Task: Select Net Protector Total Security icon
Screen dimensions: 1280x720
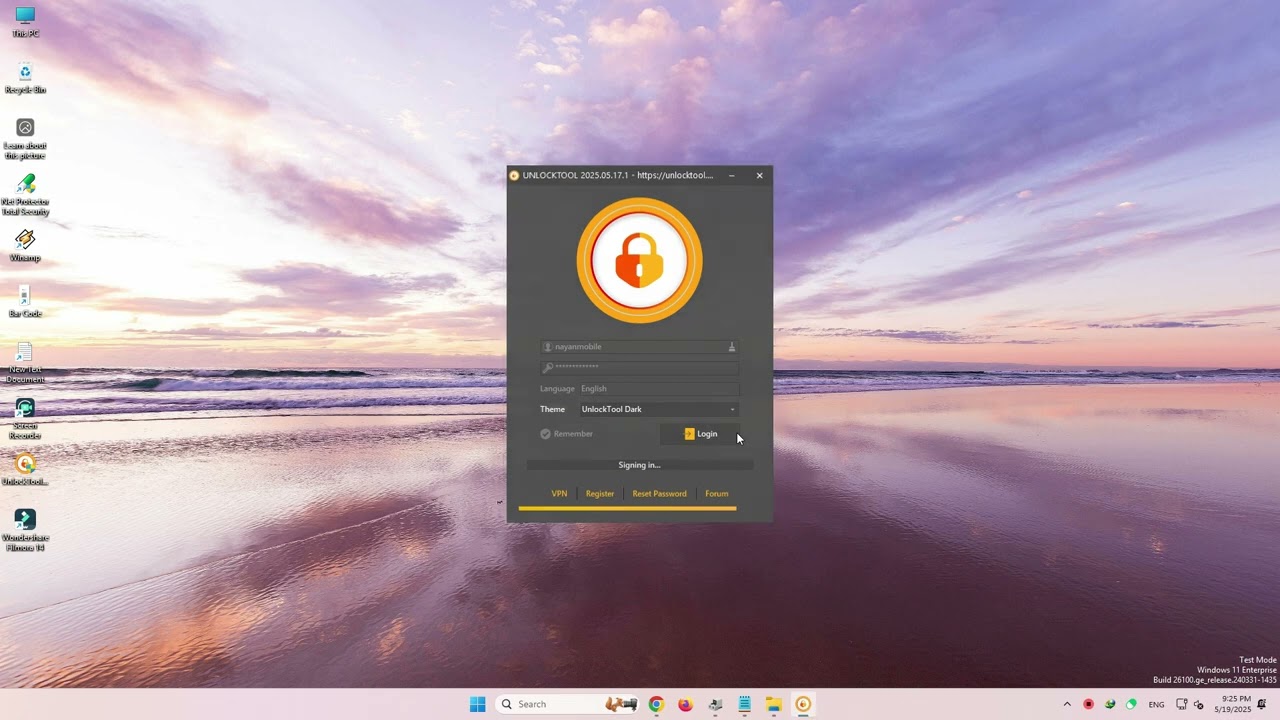Action: [x=25, y=195]
